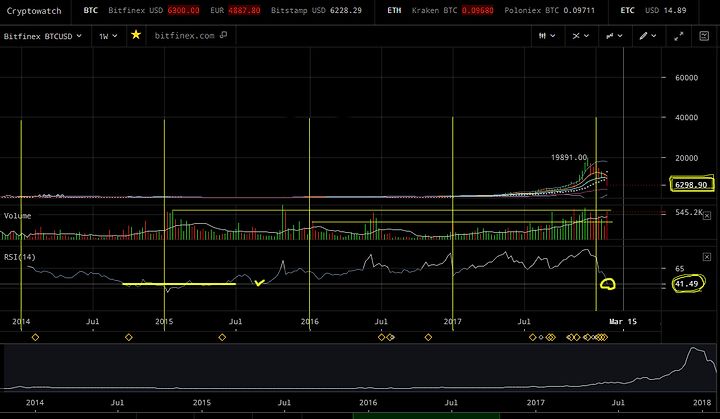Click the 2015 label on chart time axis

(164, 321)
